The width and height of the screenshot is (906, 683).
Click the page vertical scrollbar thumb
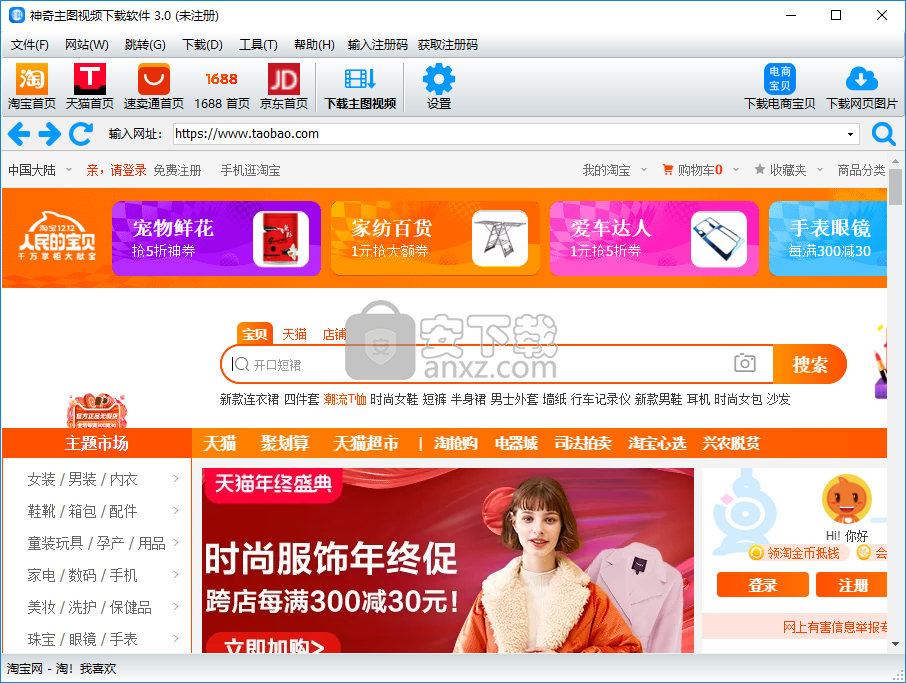[x=896, y=187]
